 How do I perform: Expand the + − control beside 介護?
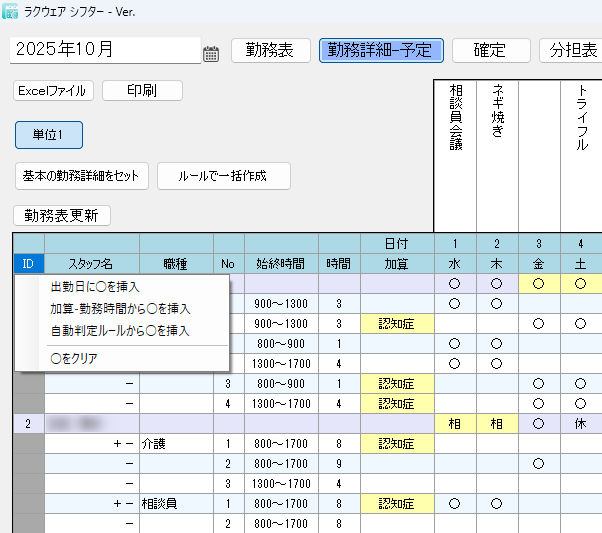tap(124, 442)
